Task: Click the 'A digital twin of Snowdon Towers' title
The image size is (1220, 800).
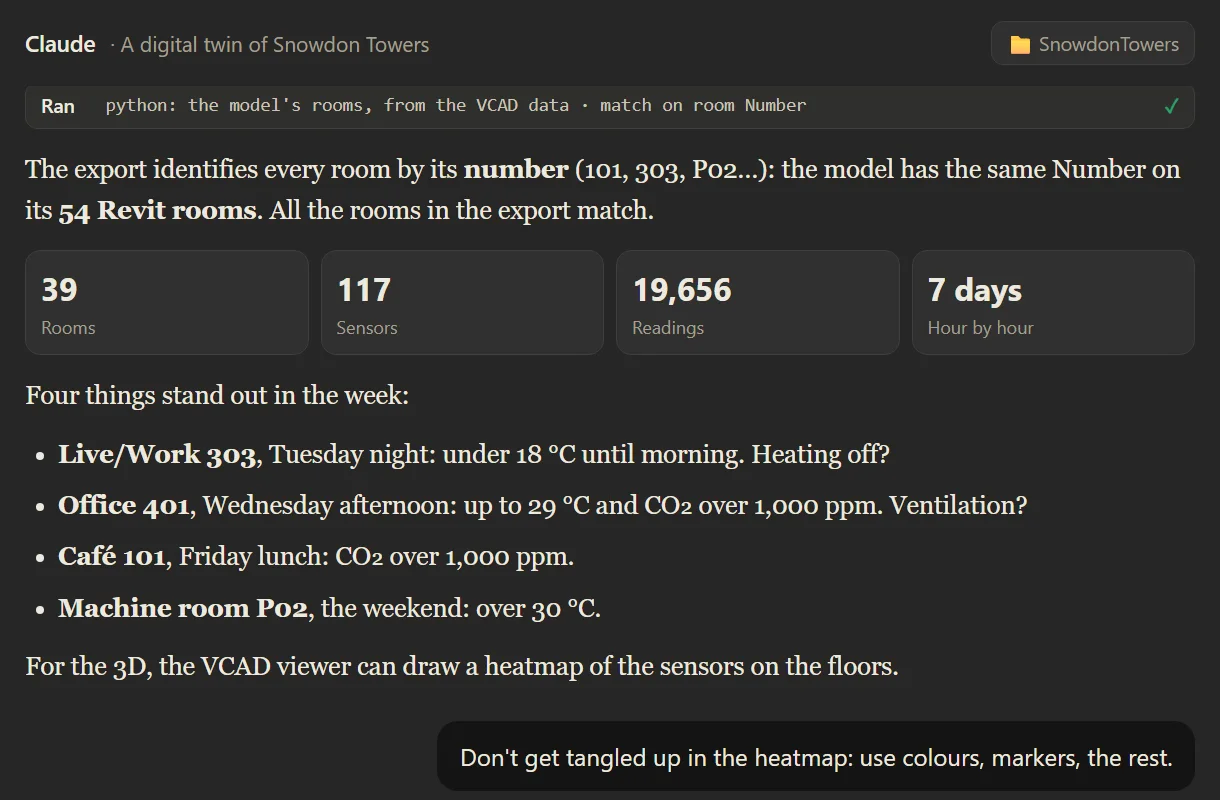Action: tap(275, 45)
